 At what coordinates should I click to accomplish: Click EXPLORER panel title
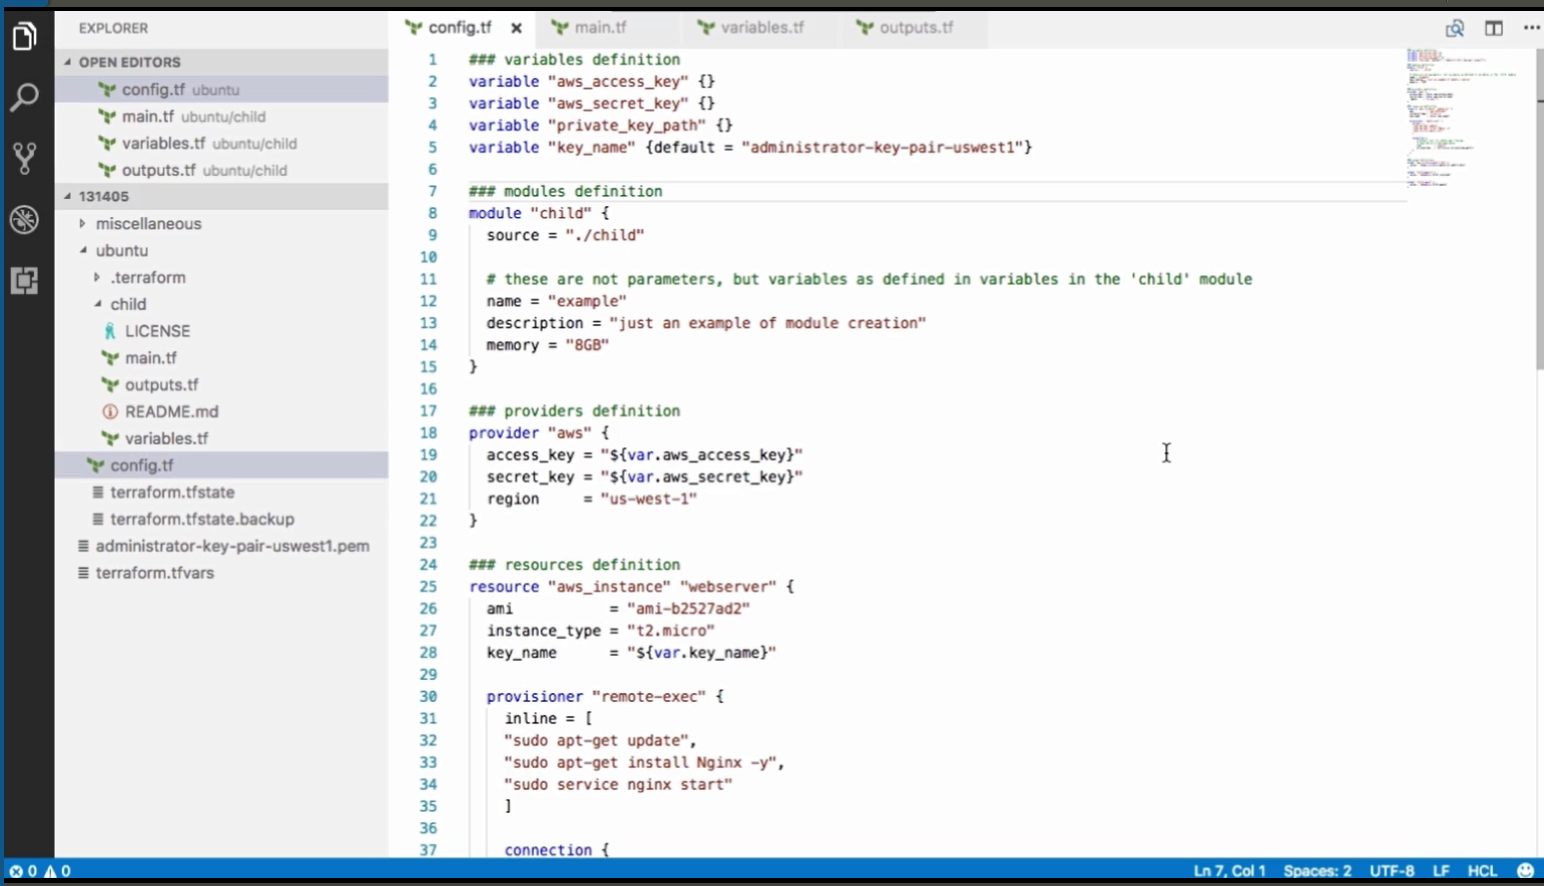coord(113,29)
